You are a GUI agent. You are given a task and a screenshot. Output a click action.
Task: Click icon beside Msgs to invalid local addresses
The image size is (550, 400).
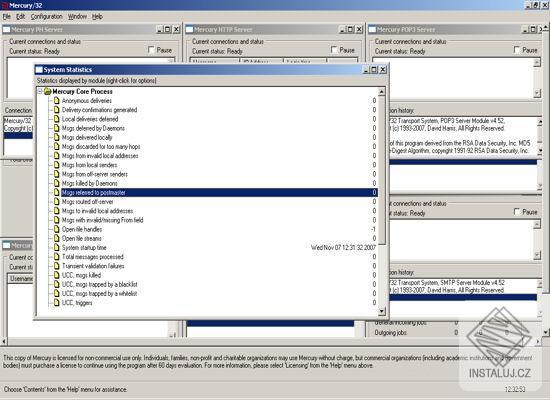pos(56,211)
